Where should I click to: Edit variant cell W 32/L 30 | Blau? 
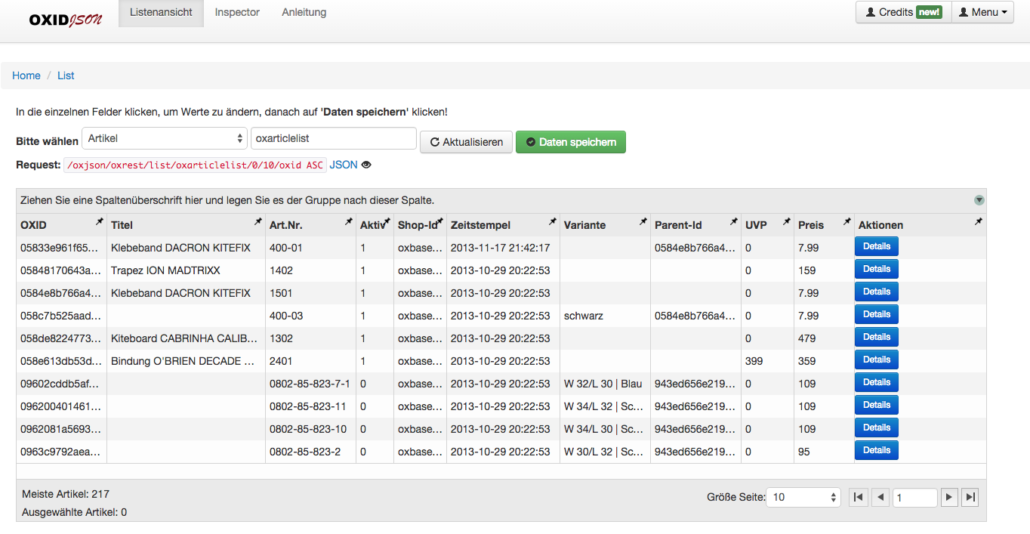(x=604, y=384)
